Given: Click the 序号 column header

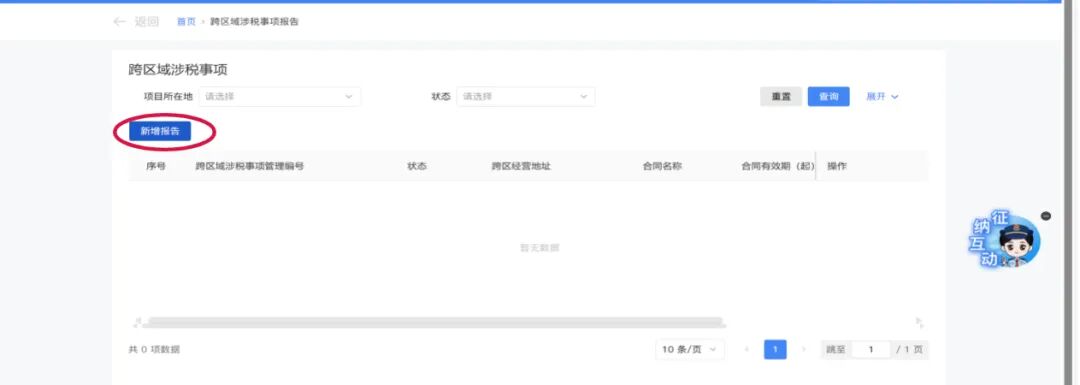Looking at the screenshot, I should point(156,166).
